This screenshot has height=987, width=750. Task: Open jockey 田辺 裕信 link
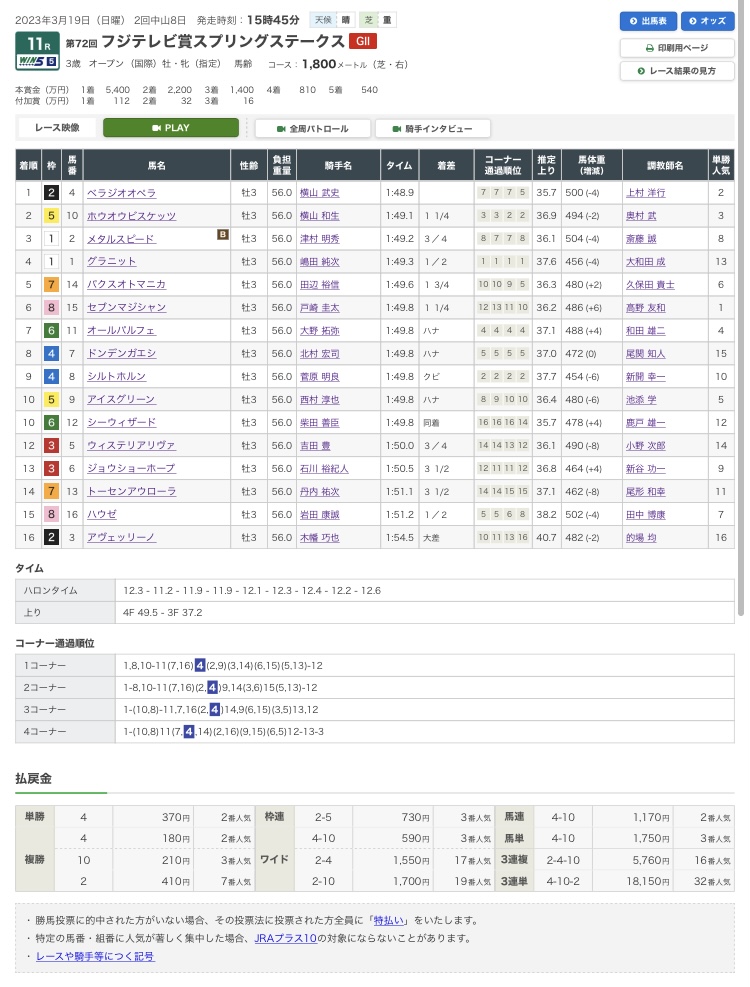pyautogui.click(x=320, y=285)
